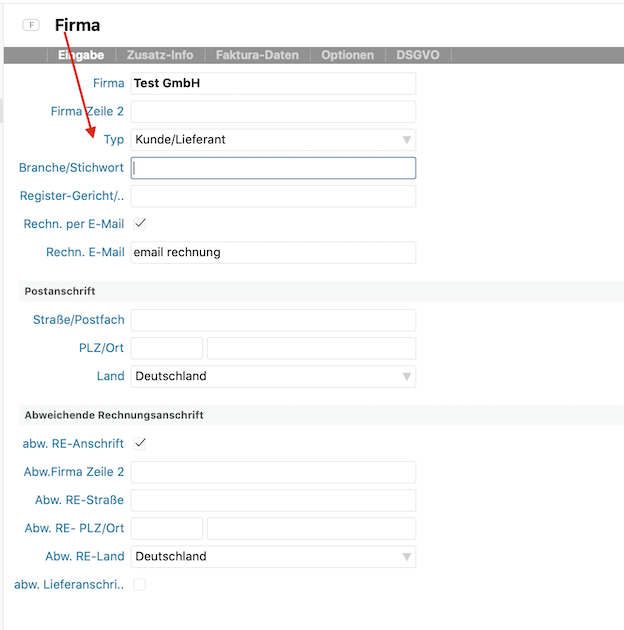The image size is (624, 630).
Task: Toggle the Rechn. per E-Mail checkbox
Action: [140, 223]
